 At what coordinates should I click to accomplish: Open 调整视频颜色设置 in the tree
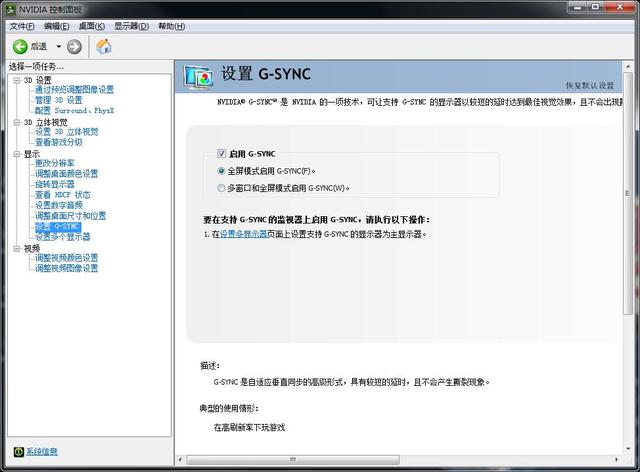click(x=67, y=258)
